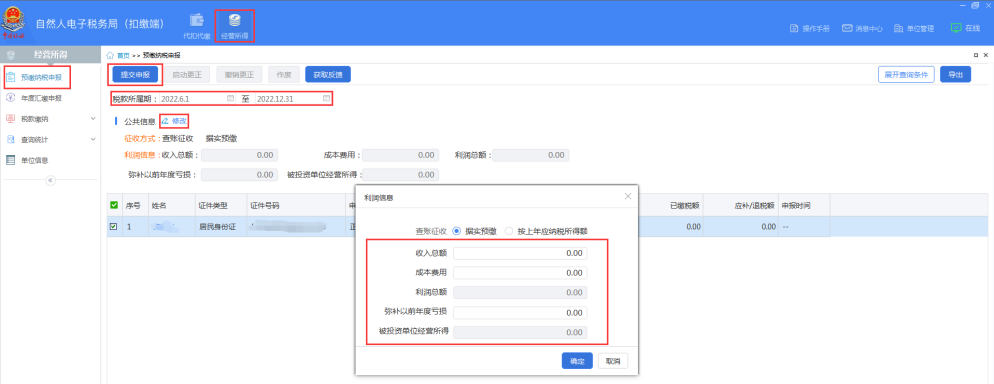The image size is (994, 384).
Task: Click the 已缴税额 column header
Action: (685, 206)
